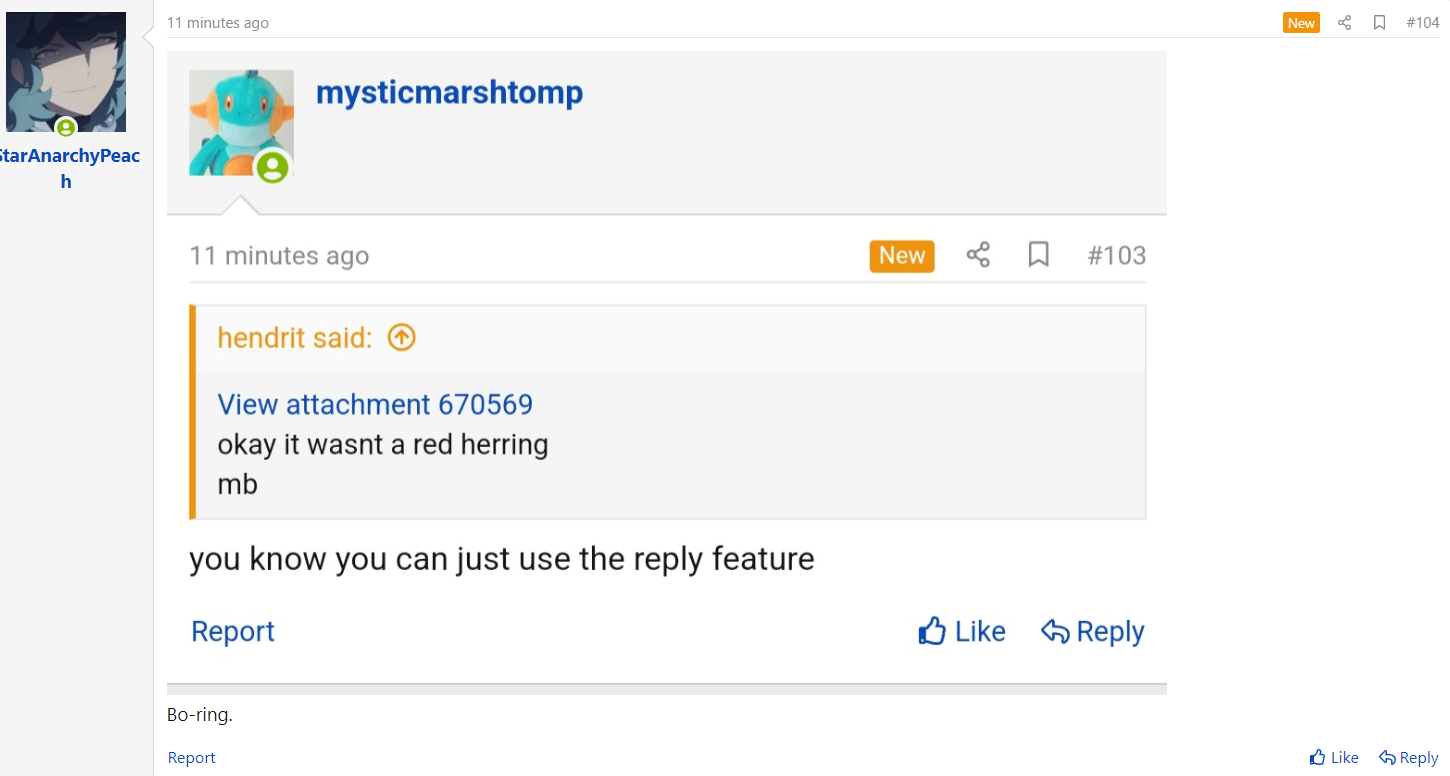Reply to the Bo-ring post at bottom
Image resolution: width=1450 pixels, height=776 pixels.
pos(1408,758)
